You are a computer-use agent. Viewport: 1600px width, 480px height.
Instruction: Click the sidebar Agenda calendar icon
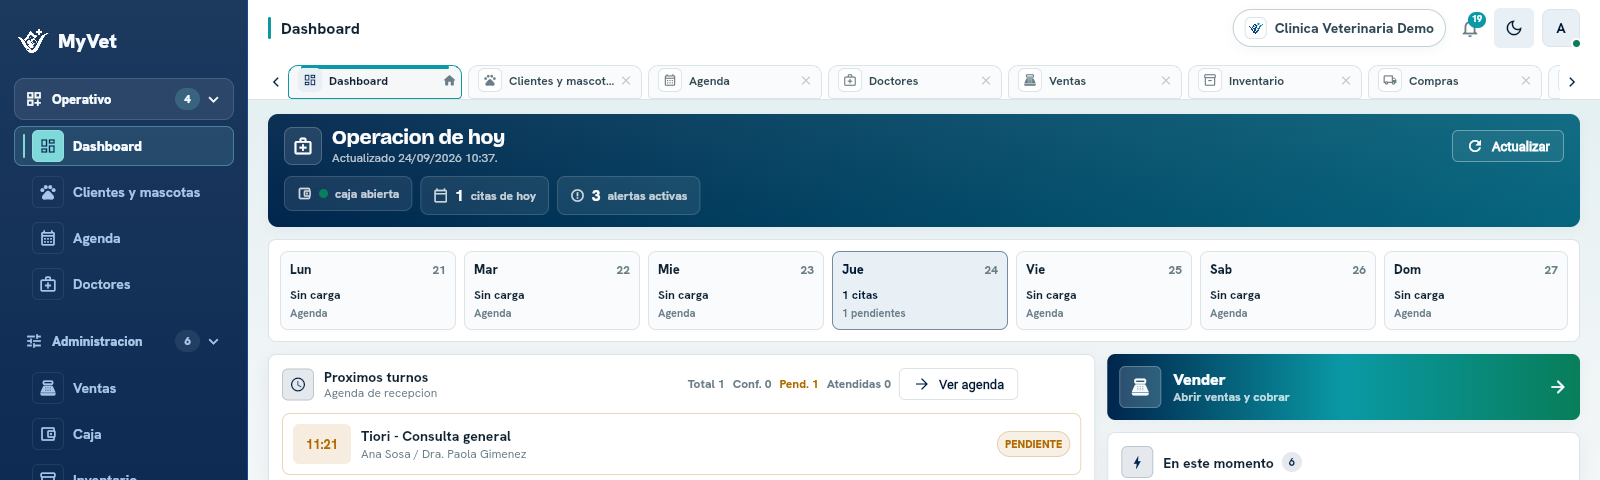pos(48,238)
